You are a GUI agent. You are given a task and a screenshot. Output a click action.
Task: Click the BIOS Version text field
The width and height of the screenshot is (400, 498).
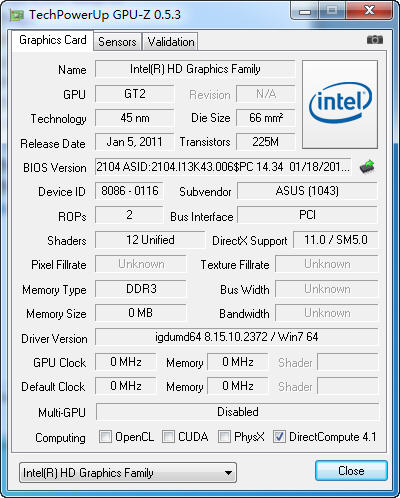click(x=223, y=166)
